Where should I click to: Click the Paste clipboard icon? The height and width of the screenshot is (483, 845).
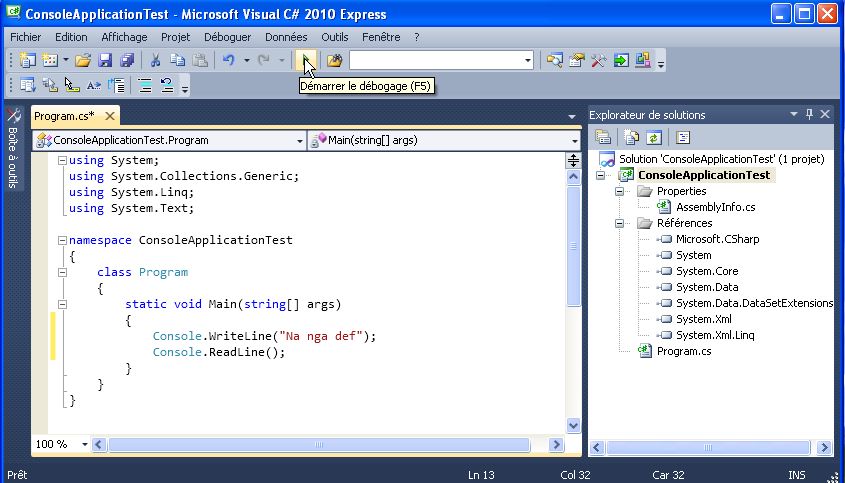pos(200,60)
